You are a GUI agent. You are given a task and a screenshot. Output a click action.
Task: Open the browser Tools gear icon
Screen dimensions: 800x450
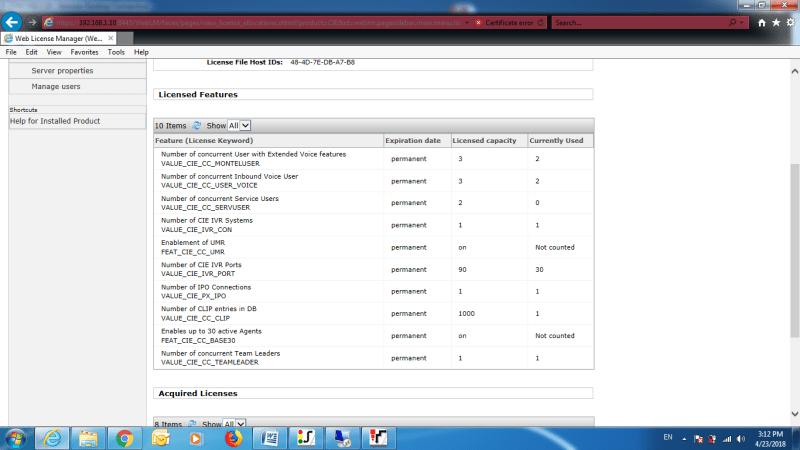790,22
